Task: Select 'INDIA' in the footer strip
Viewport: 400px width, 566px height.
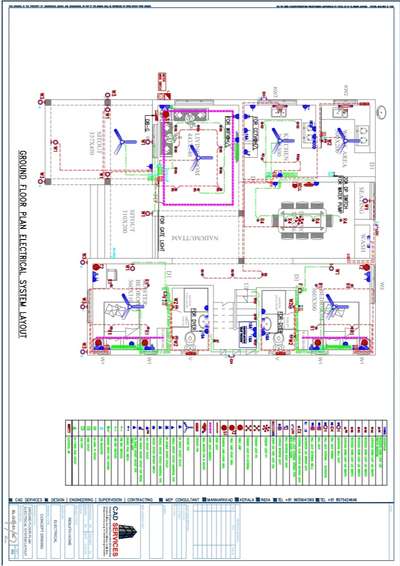Action: tap(266, 500)
